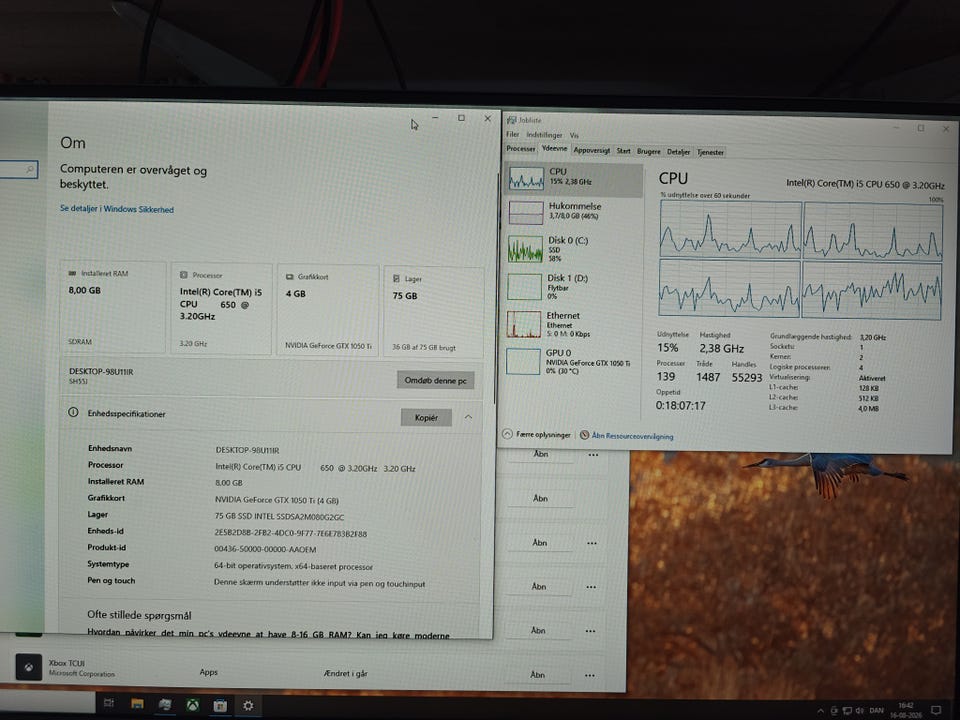Select GPU 0 NVIDIA GeForce entry

[573, 361]
